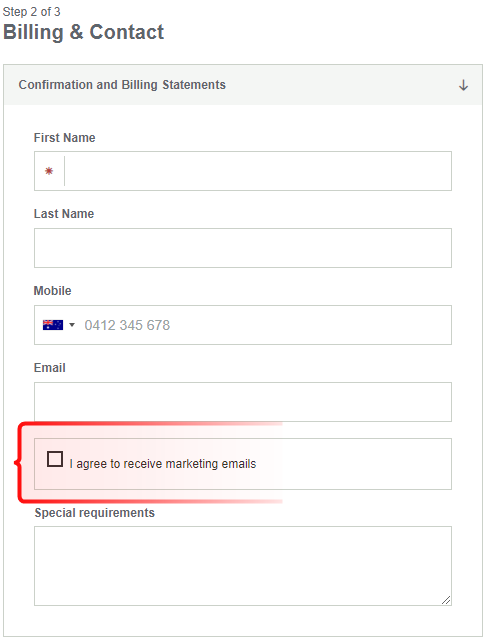Image resolution: width=484 pixels, height=638 pixels.
Task: Click the Mobile label
Action: tap(52, 291)
